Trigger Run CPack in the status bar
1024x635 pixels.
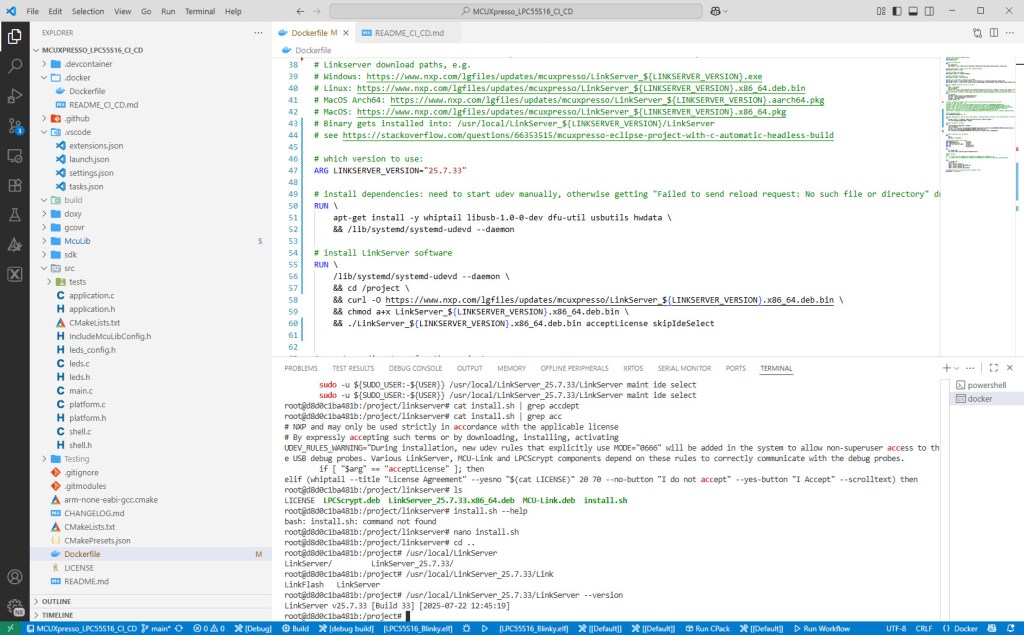coord(710,629)
